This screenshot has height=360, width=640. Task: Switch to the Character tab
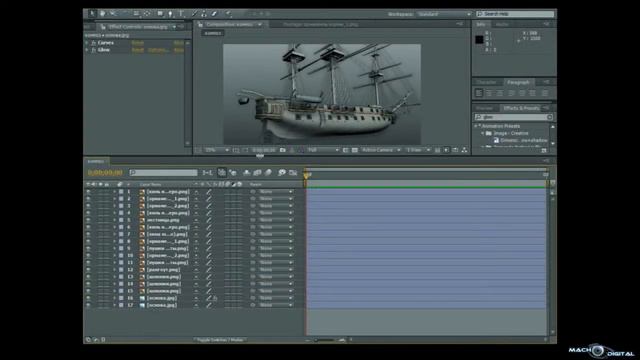coord(487,82)
